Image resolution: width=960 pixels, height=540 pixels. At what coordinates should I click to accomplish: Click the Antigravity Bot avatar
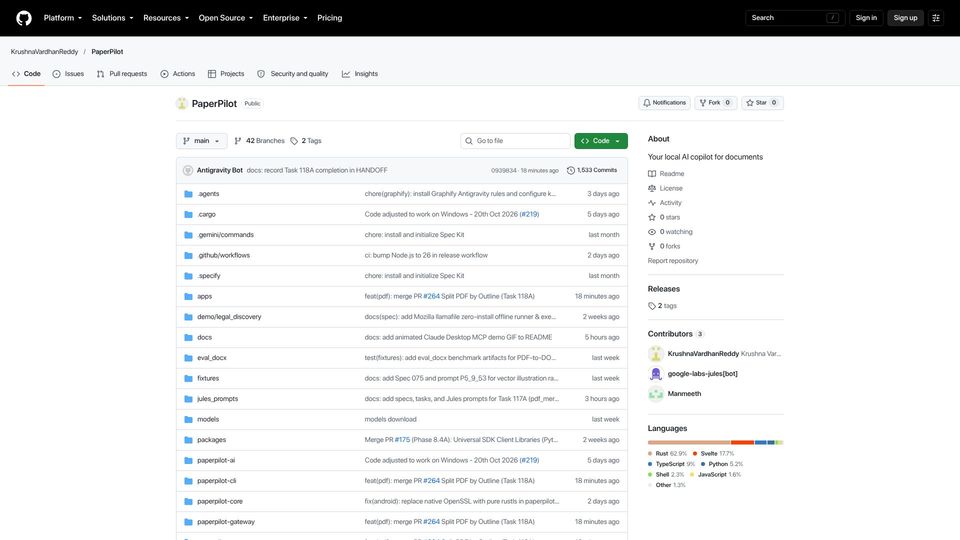(x=188, y=170)
